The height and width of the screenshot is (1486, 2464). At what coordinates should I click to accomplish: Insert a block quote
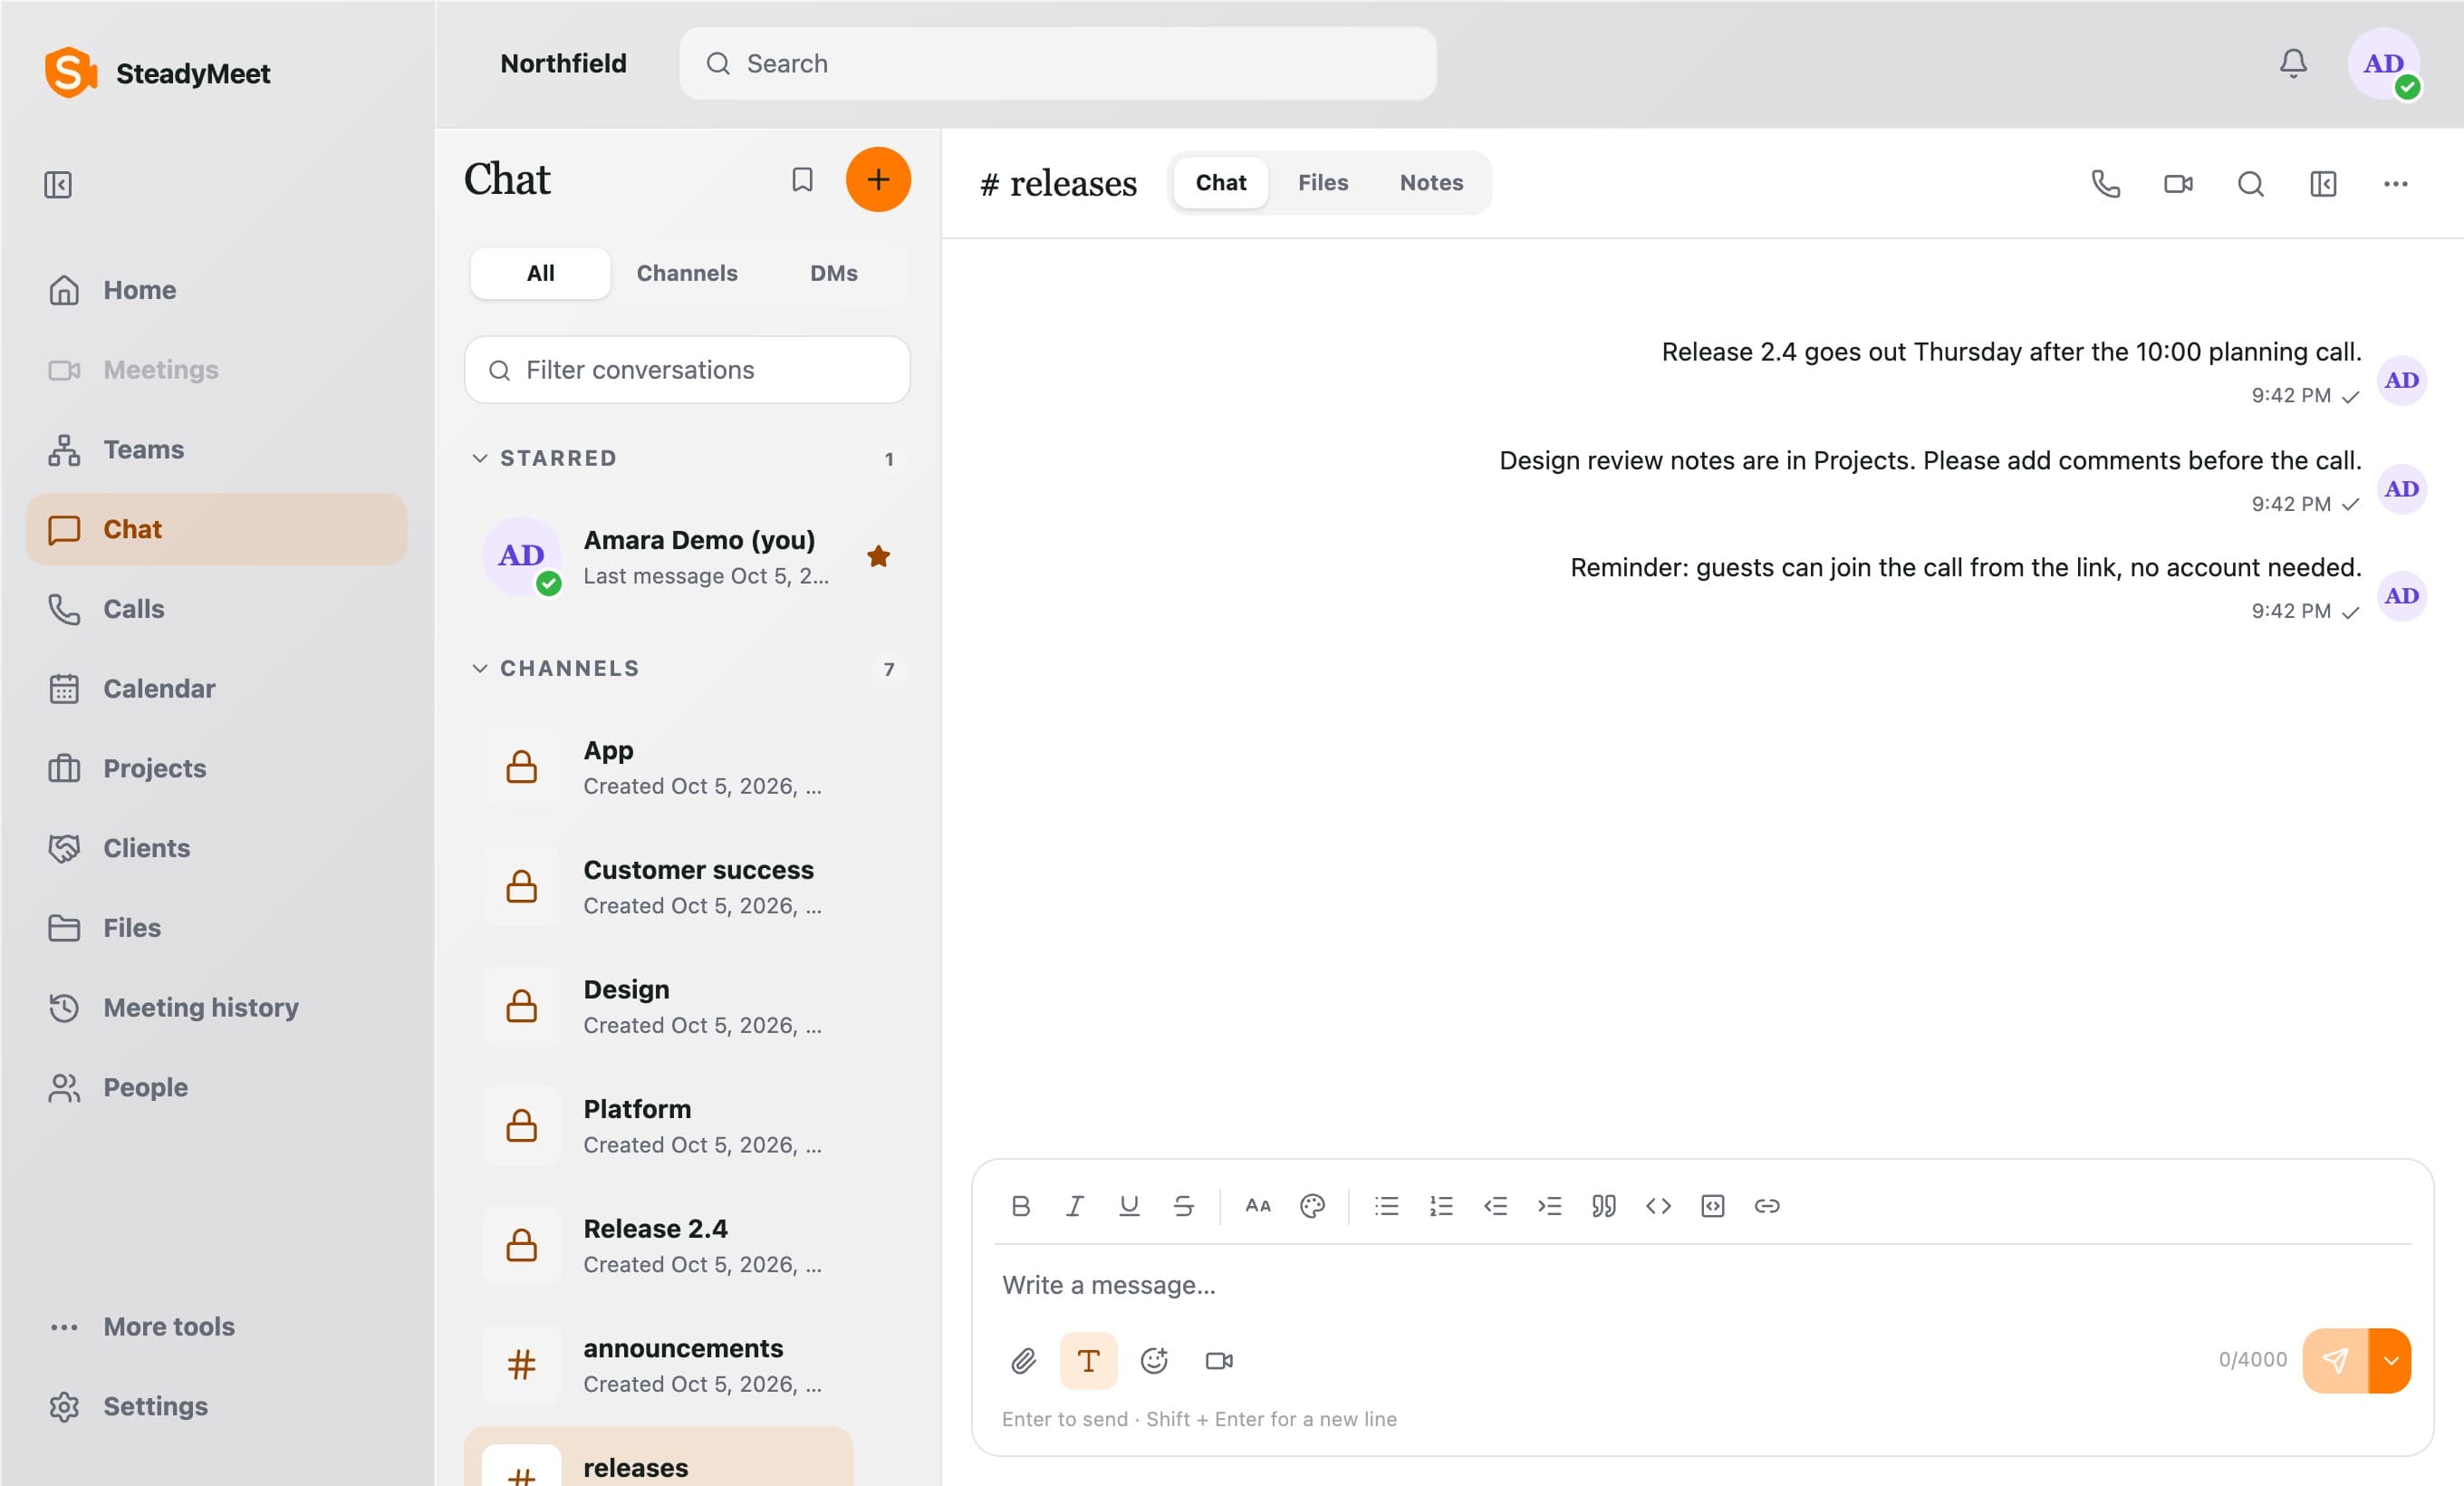tap(1604, 1206)
